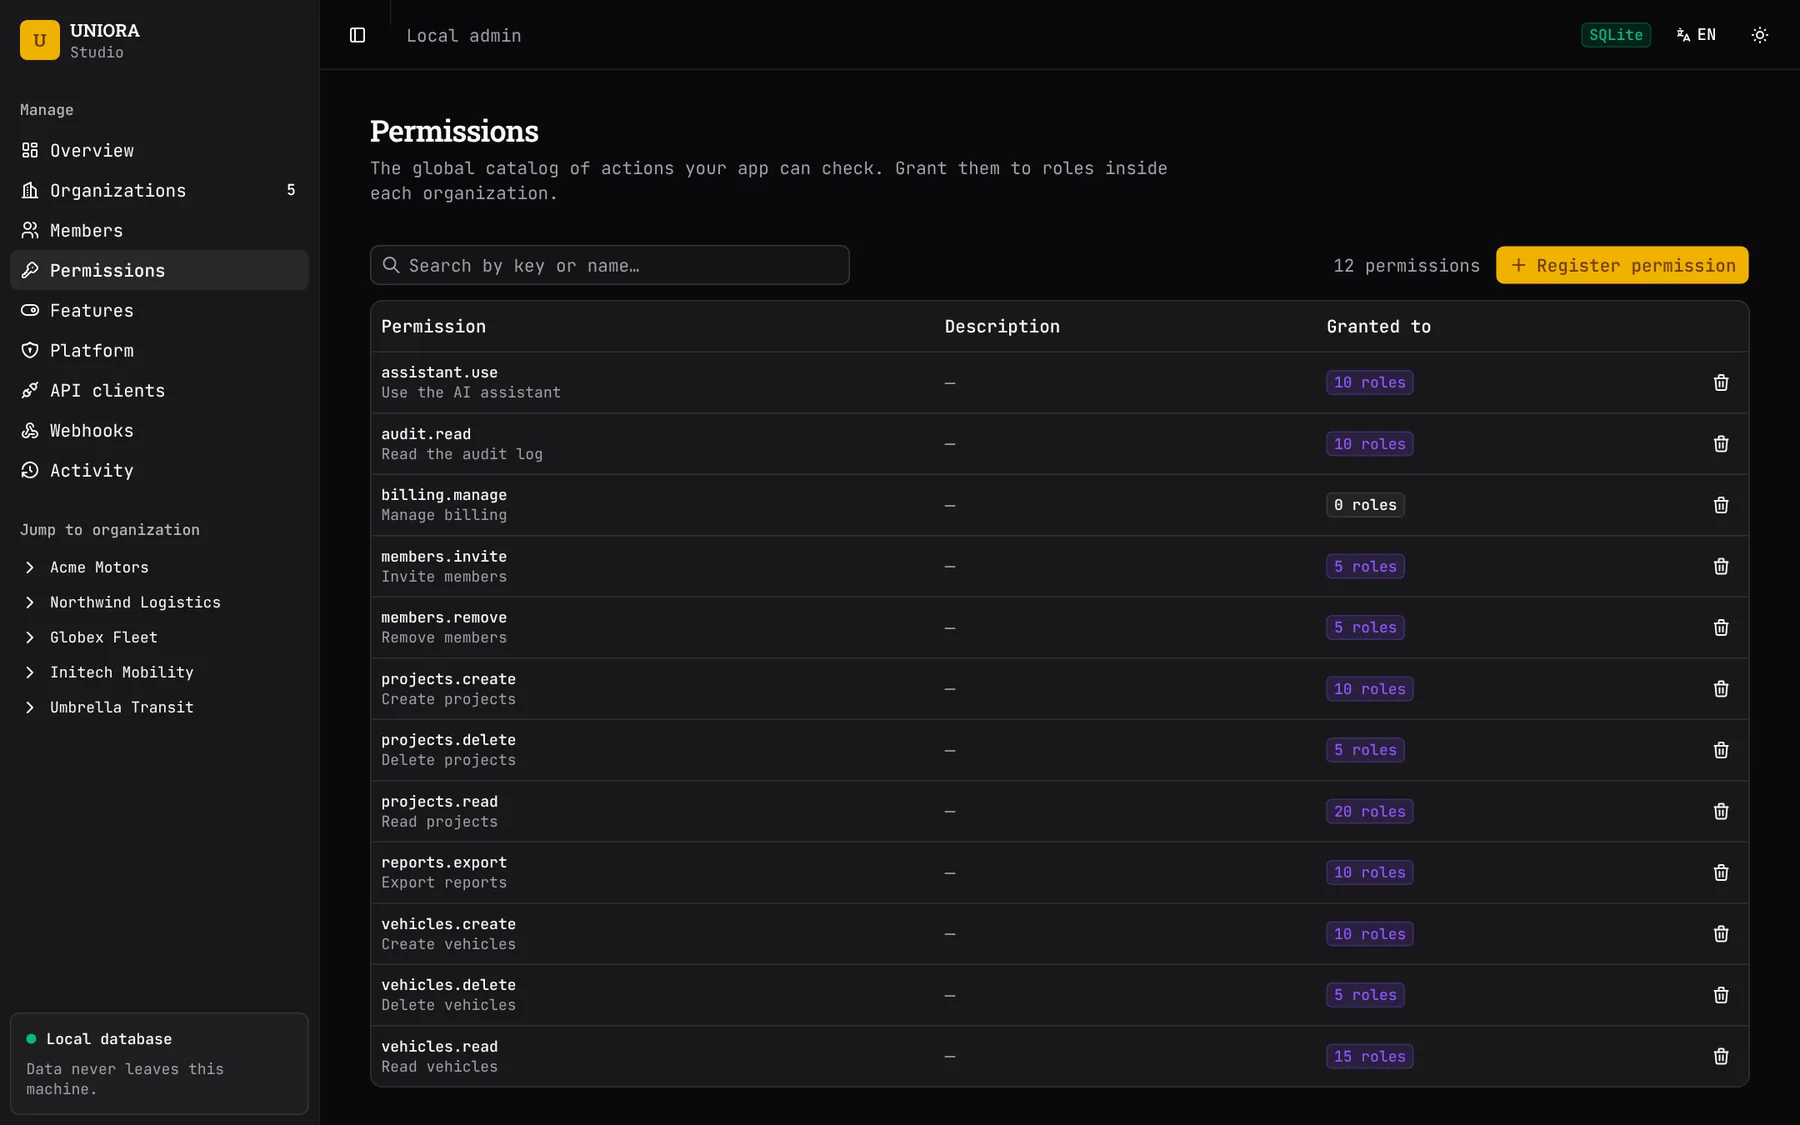The width and height of the screenshot is (1800, 1125).
Task: Click the Local database status card
Action: click(x=159, y=1063)
